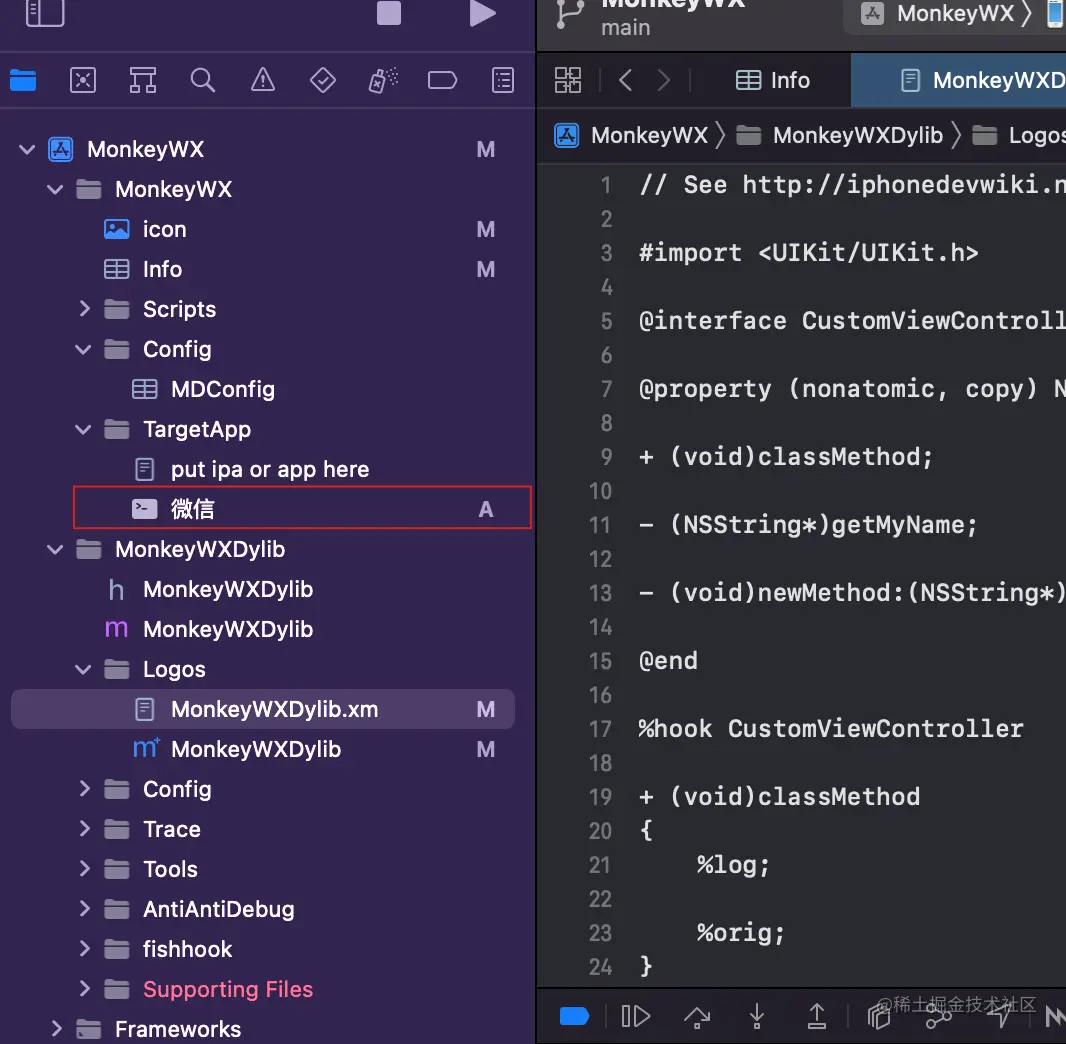Click the Step Out debug button
Image resolution: width=1066 pixels, height=1044 pixels.
816,1017
